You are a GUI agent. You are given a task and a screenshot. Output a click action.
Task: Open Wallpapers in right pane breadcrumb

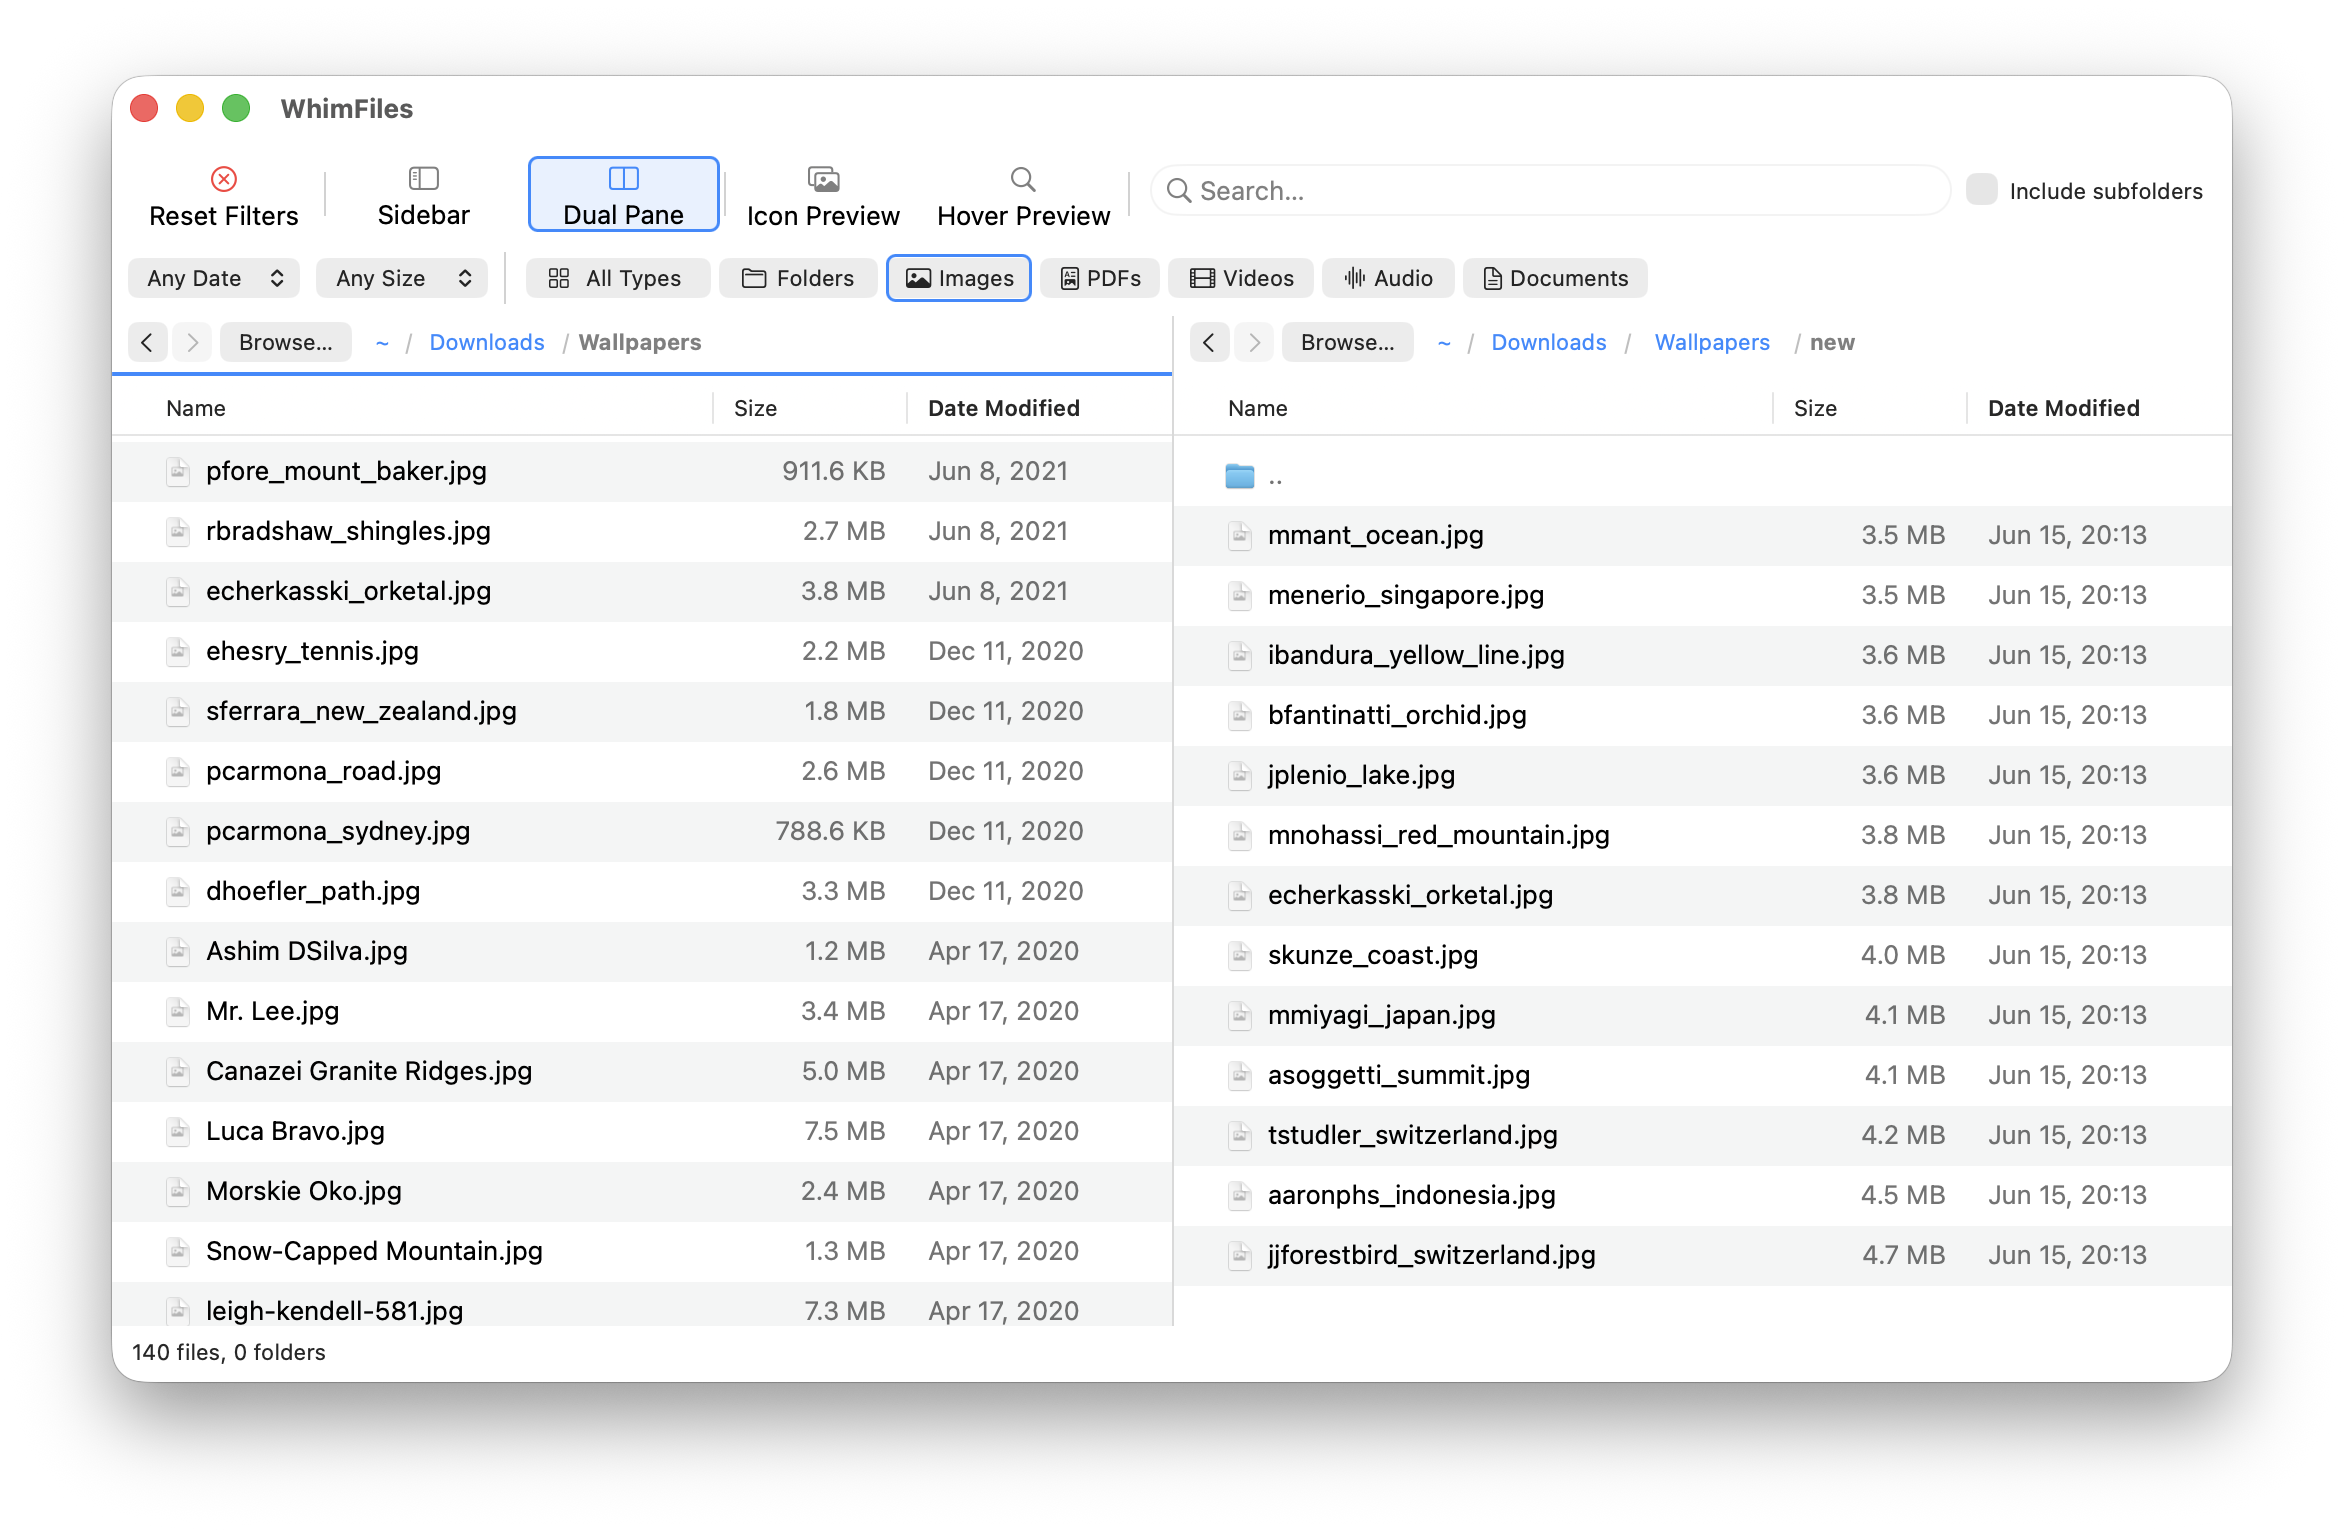coord(1712,342)
